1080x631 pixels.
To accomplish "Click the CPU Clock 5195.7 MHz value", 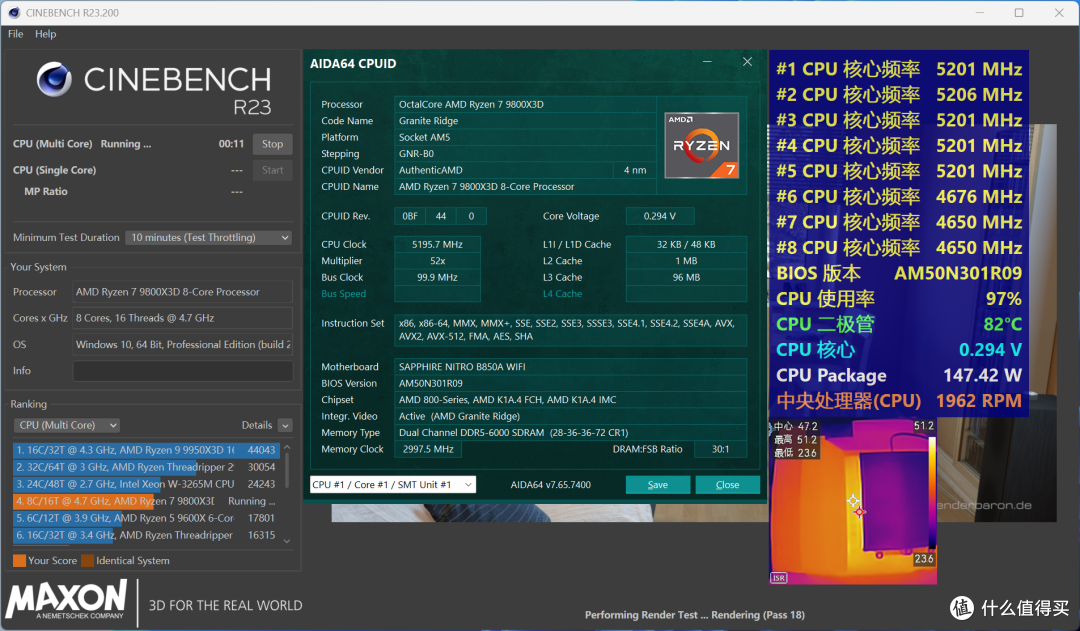I will click(x=437, y=245).
